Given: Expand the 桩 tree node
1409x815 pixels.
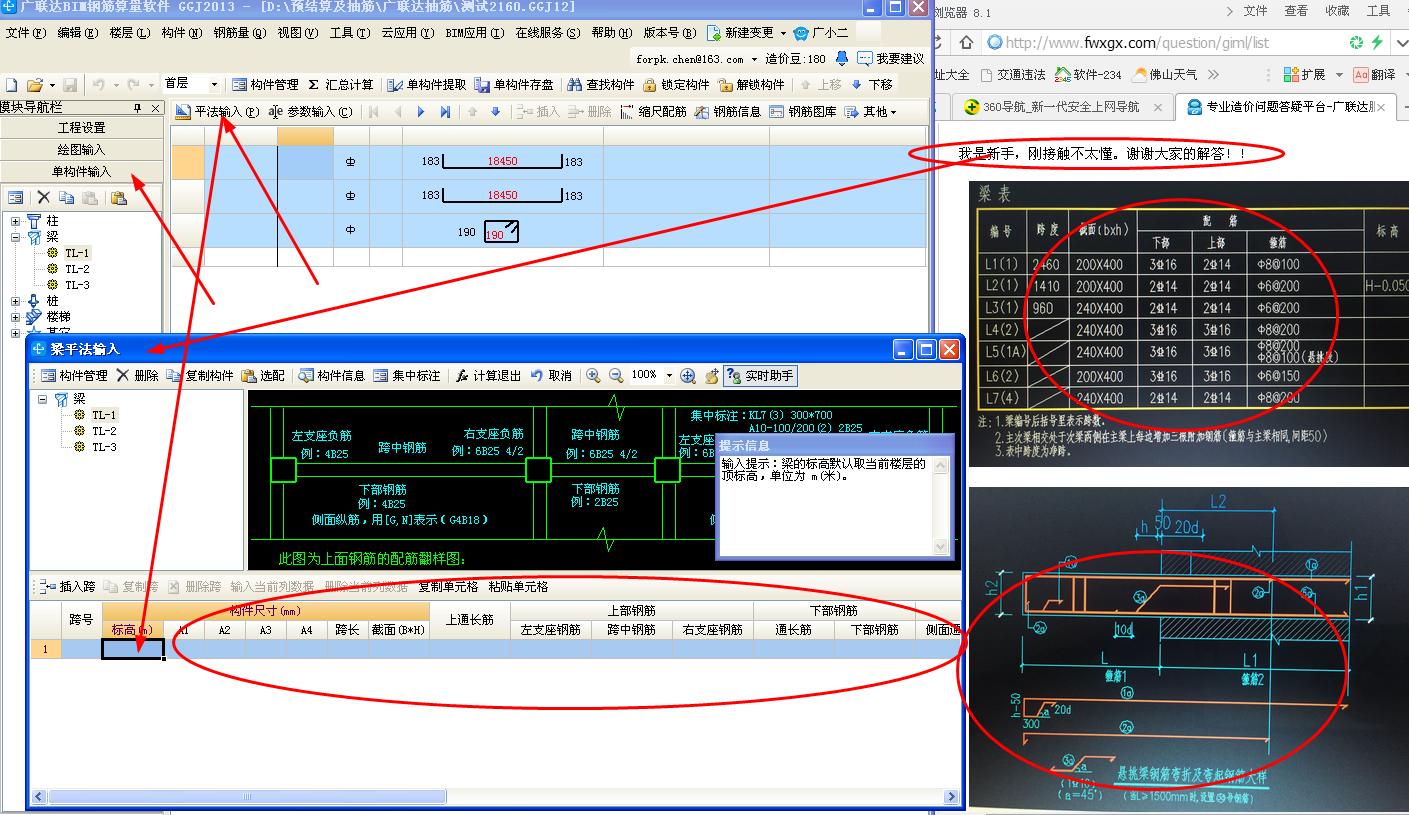Looking at the screenshot, I should pos(16,301).
